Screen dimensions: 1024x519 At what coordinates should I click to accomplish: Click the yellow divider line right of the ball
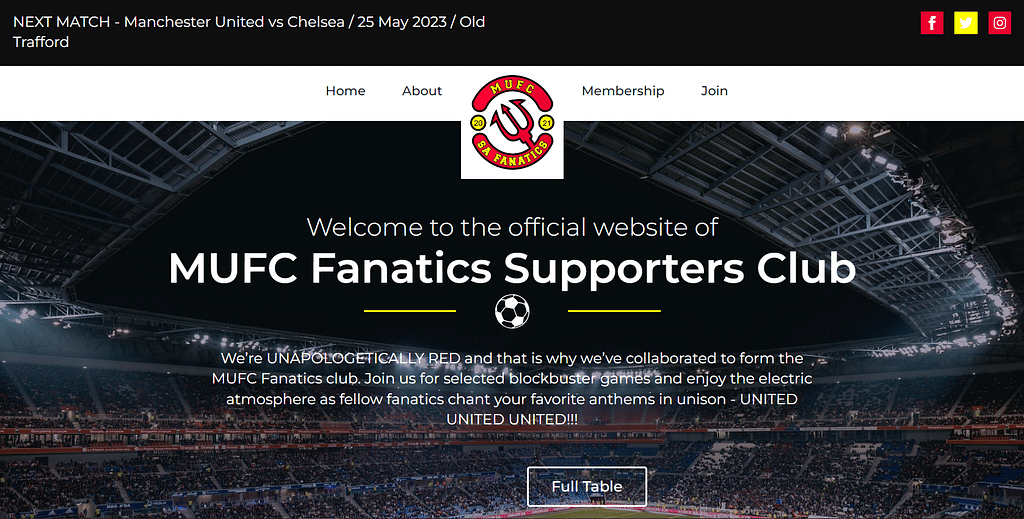click(x=615, y=311)
